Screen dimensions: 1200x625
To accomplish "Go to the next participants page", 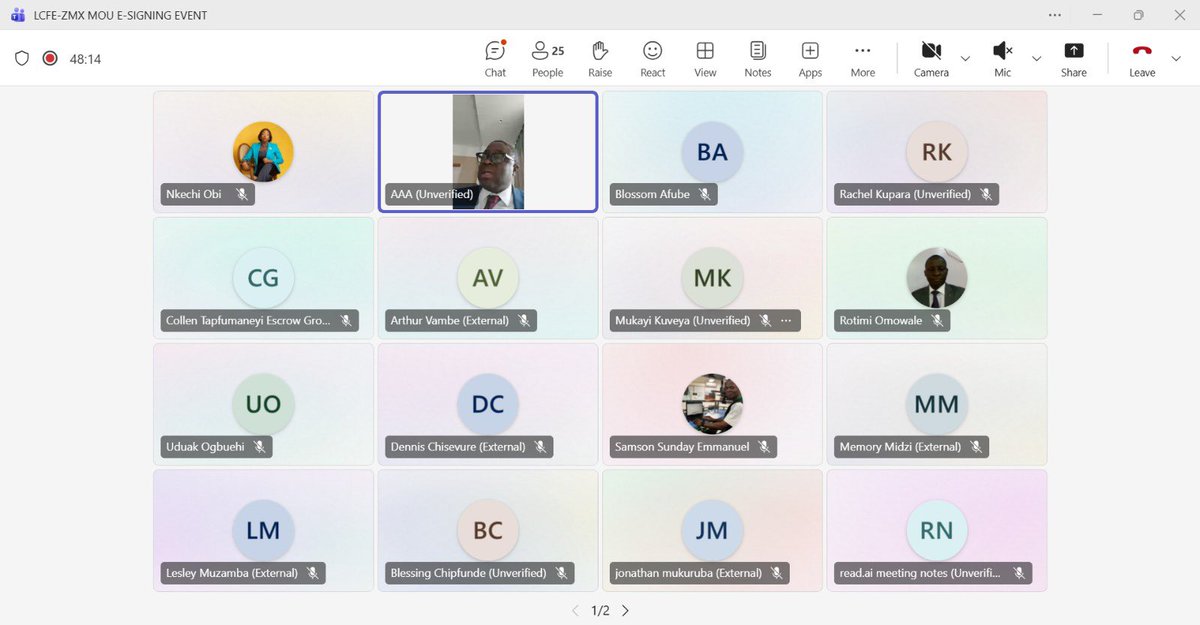I will pos(625,610).
